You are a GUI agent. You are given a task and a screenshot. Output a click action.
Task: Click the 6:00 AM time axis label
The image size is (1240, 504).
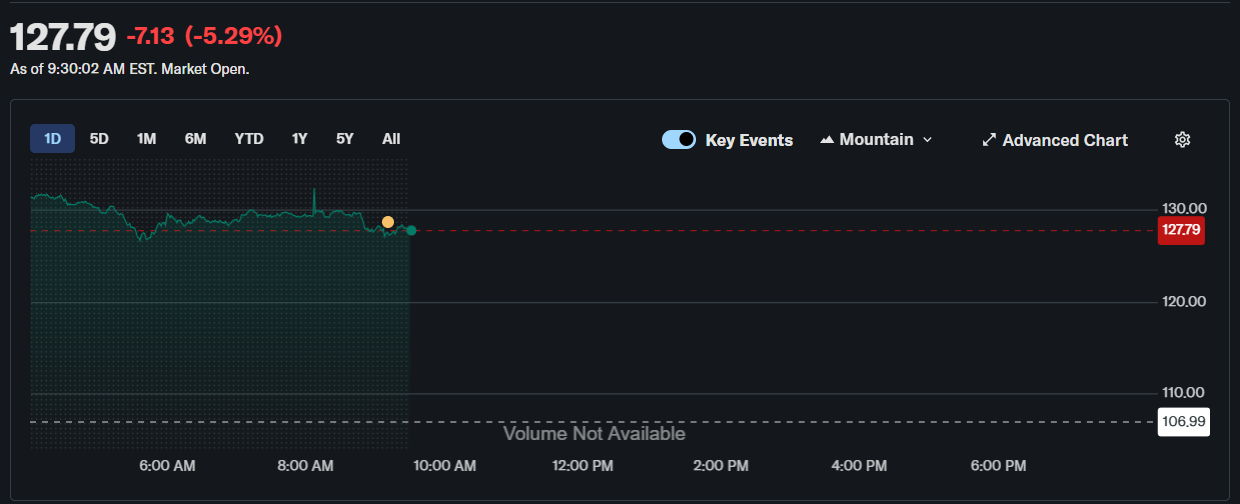[x=167, y=466]
